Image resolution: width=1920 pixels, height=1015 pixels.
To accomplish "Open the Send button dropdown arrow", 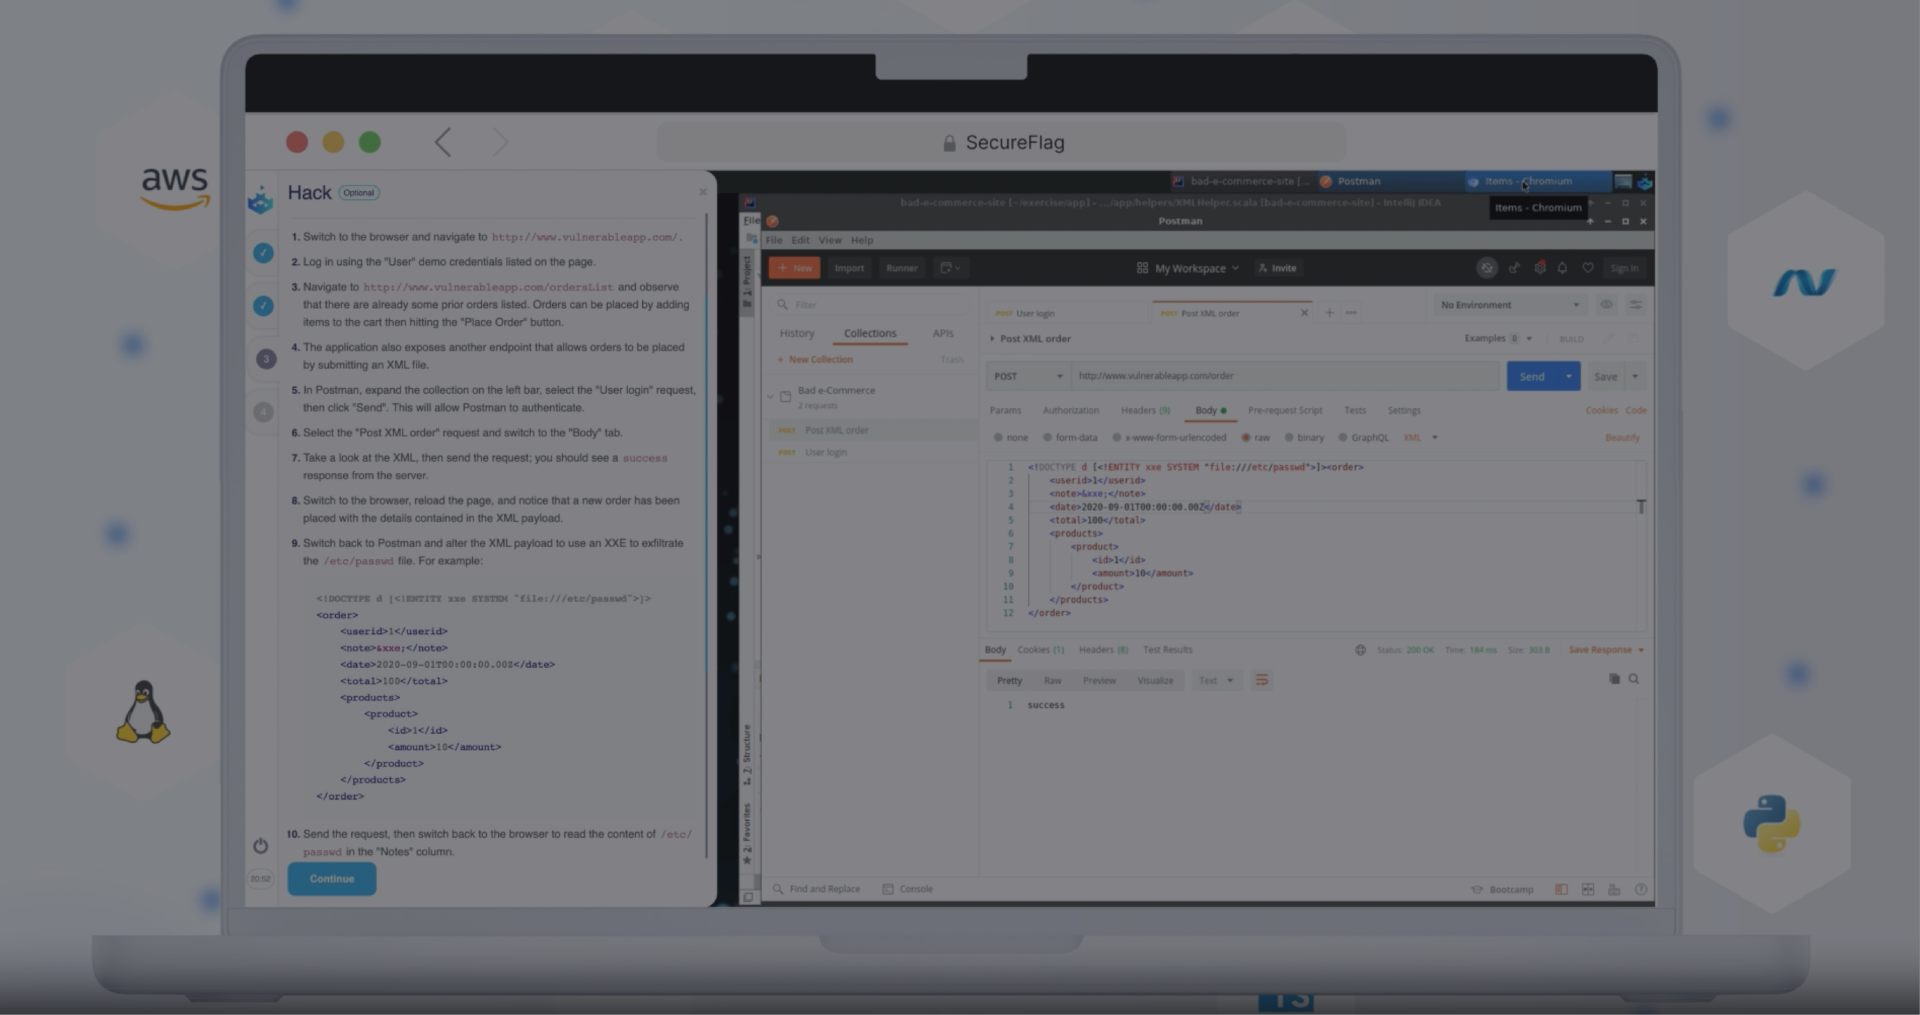I will pos(1569,376).
